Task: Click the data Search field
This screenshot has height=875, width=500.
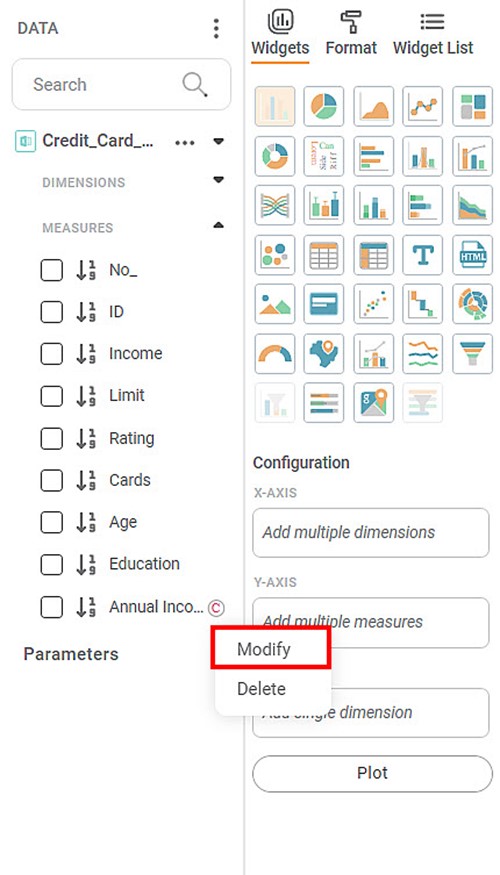Action: point(121,85)
